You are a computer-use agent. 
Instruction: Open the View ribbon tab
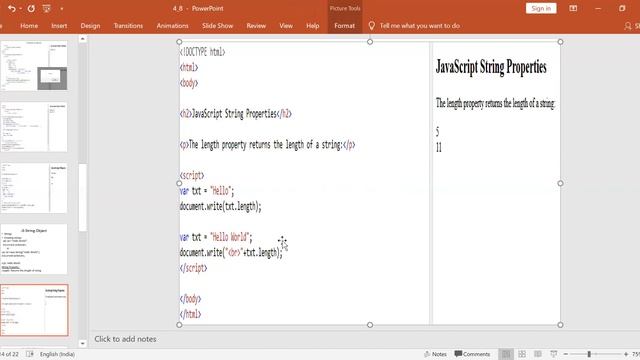click(x=286, y=25)
